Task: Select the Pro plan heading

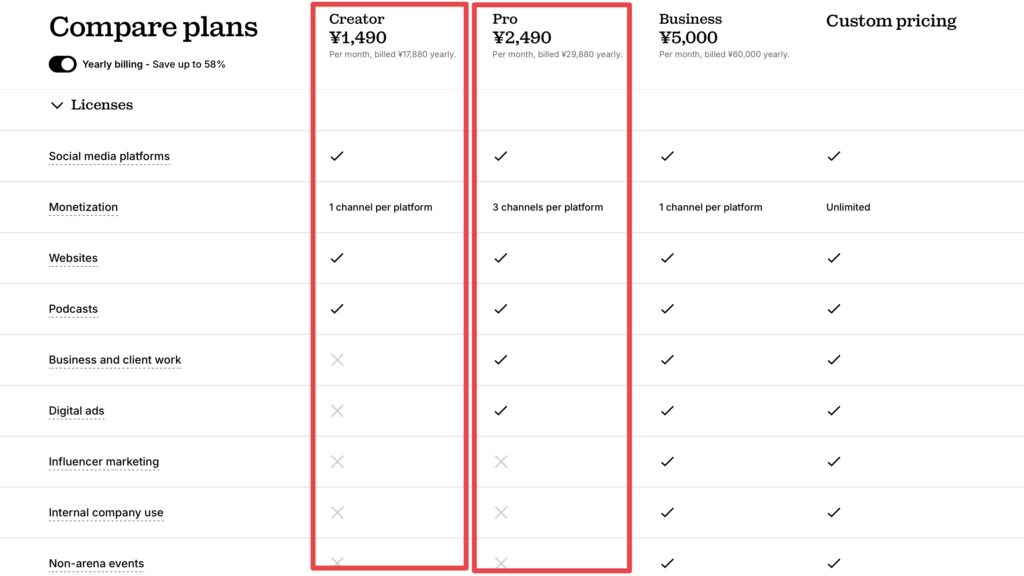Action: tap(505, 19)
